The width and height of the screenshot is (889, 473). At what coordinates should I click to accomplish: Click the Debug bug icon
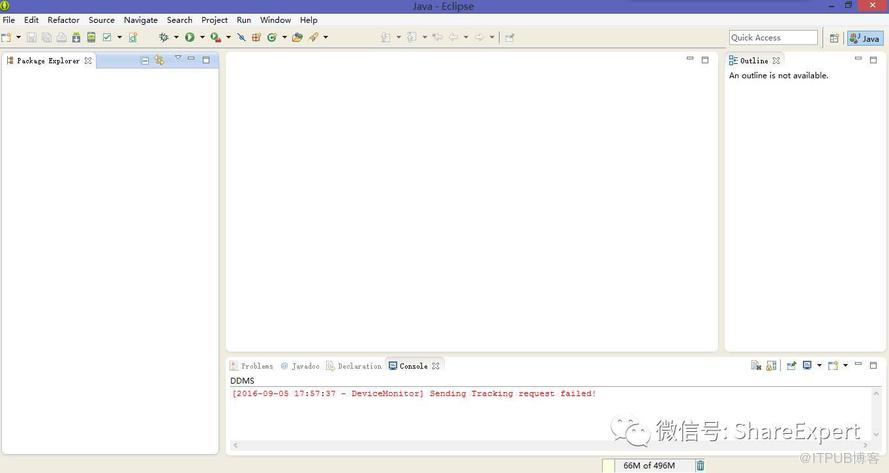coord(163,37)
